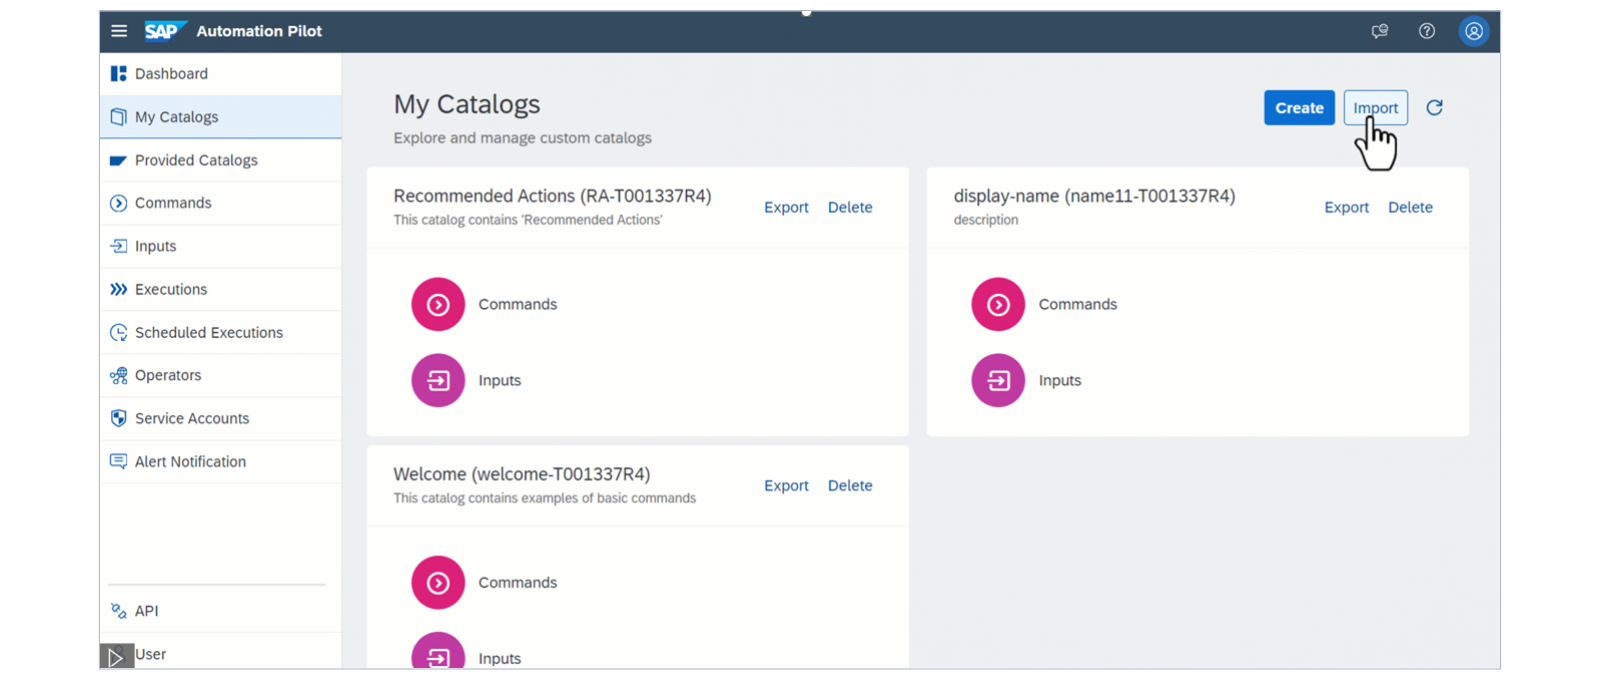Open Provided Catalogs from the sidebar
This screenshot has height=680, width=1600.
(x=220, y=160)
